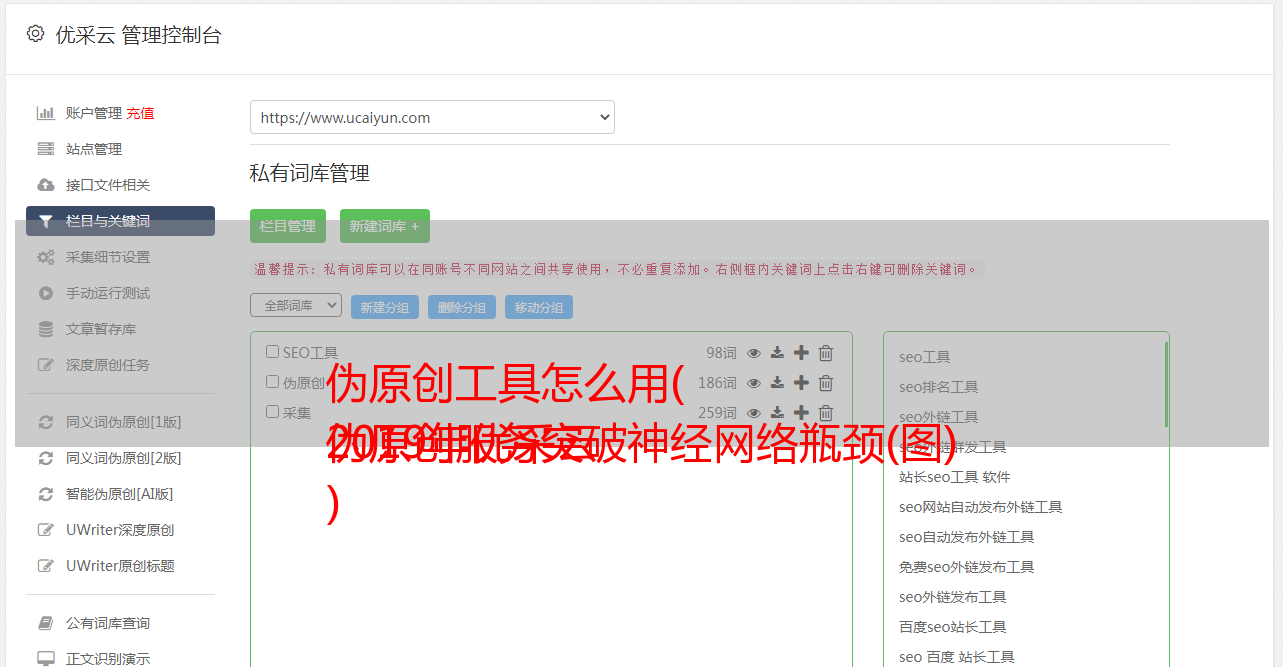Click the 正文识别演示 monitor icon
The image size is (1283, 667).
46,659
